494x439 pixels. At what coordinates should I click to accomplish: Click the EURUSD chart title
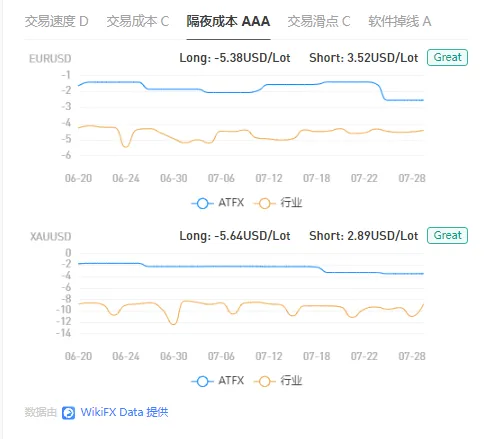point(50,58)
